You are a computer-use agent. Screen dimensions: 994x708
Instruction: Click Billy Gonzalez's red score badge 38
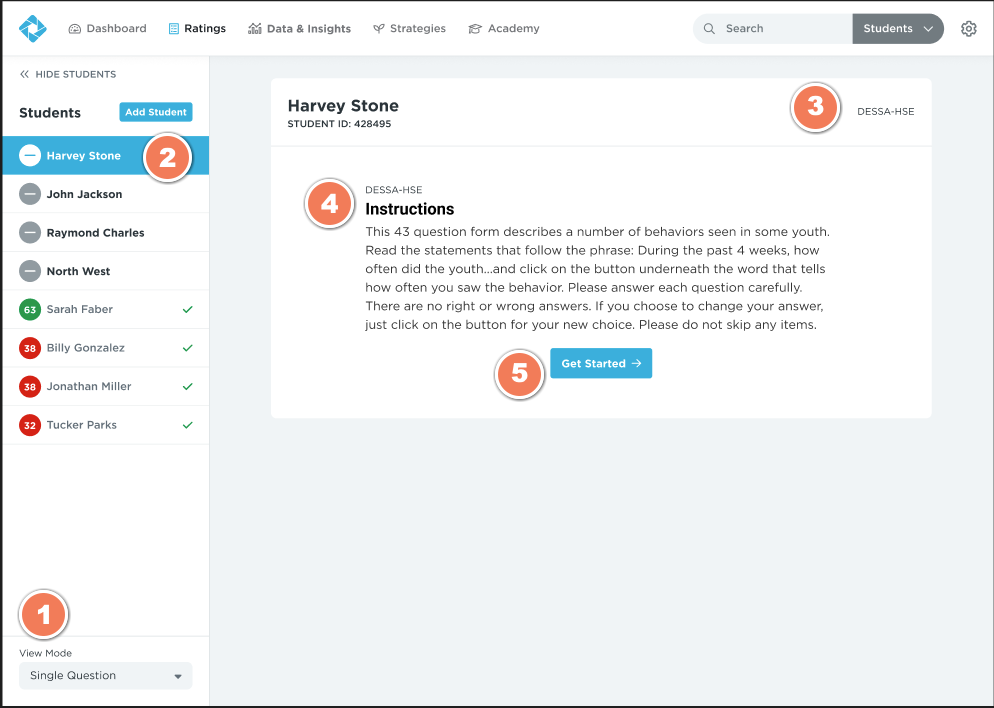[x=30, y=348]
